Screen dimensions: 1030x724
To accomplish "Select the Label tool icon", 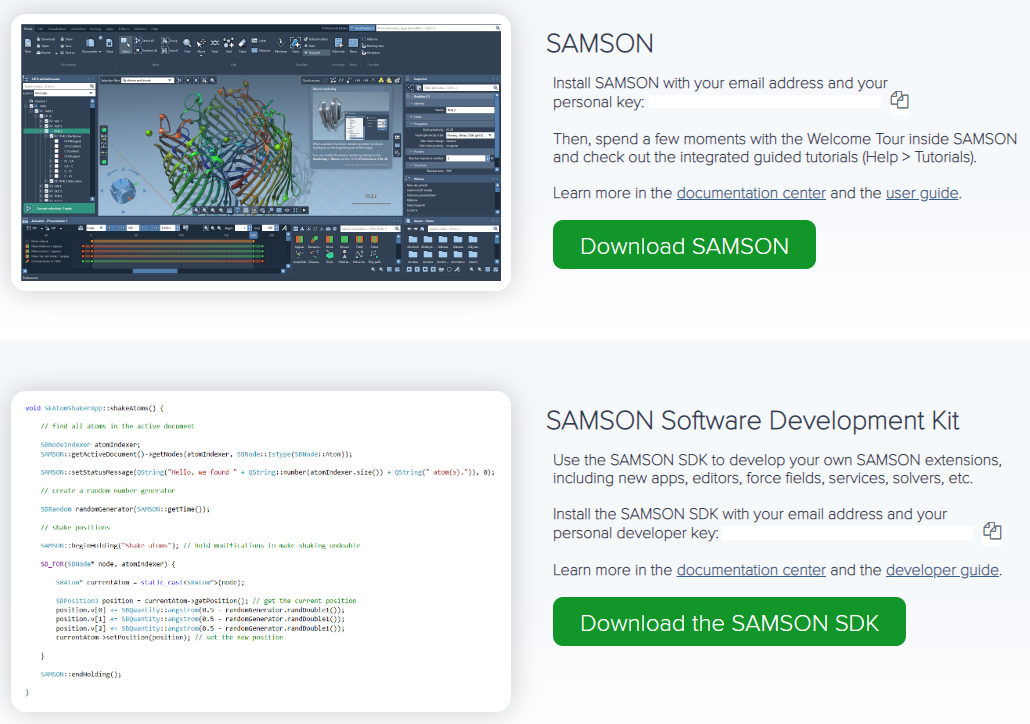I will [255, 40].
